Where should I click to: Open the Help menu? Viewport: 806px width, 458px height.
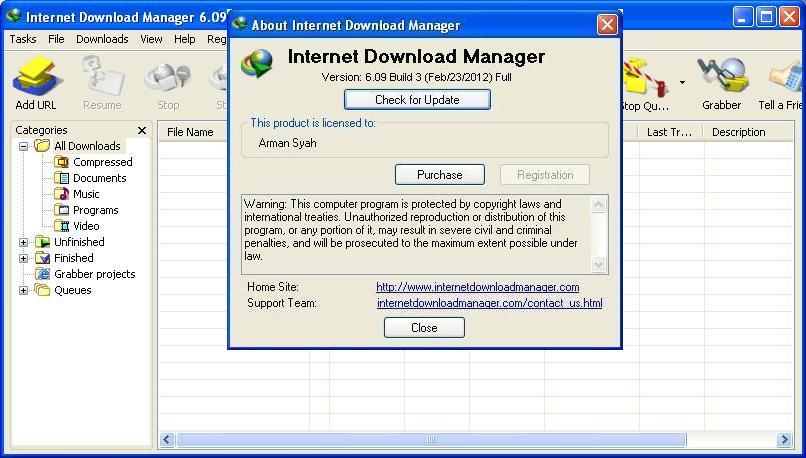click(x=185, y=39)
